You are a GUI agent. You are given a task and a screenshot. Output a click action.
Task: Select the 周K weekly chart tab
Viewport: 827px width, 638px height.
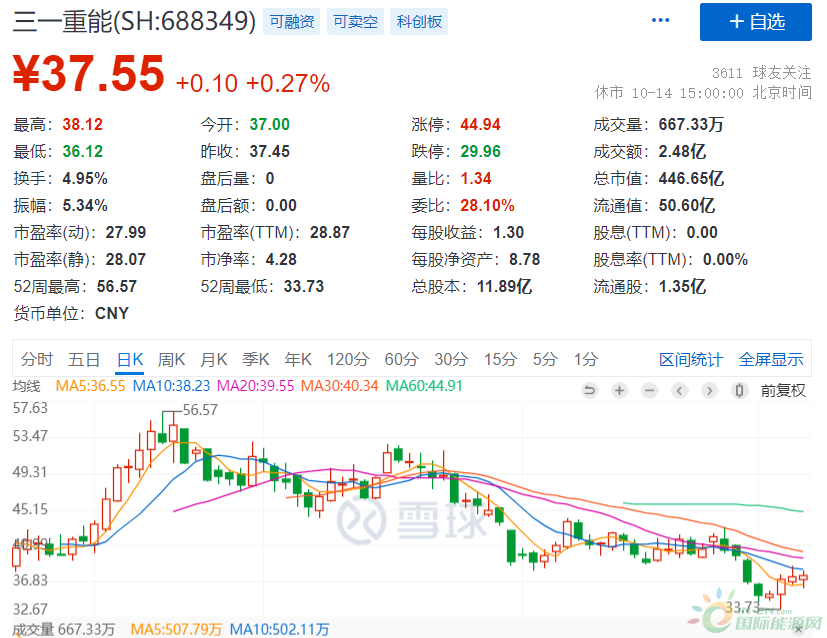[172, 359]
